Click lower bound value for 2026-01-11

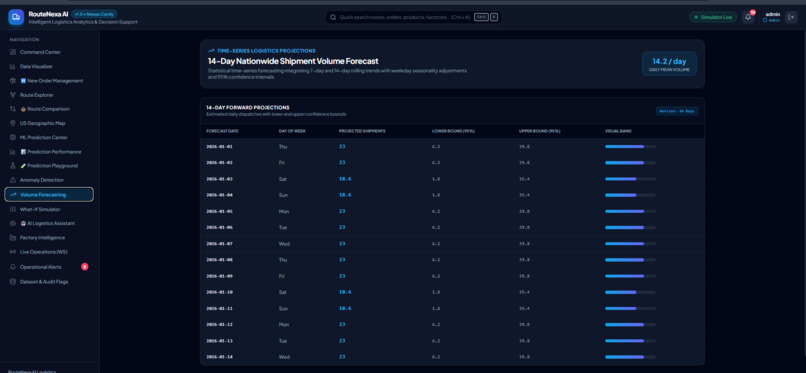click(435, 308)
